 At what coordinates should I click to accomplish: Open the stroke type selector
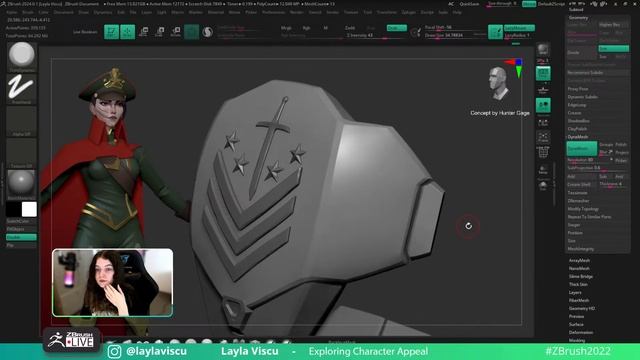point(21,89)
